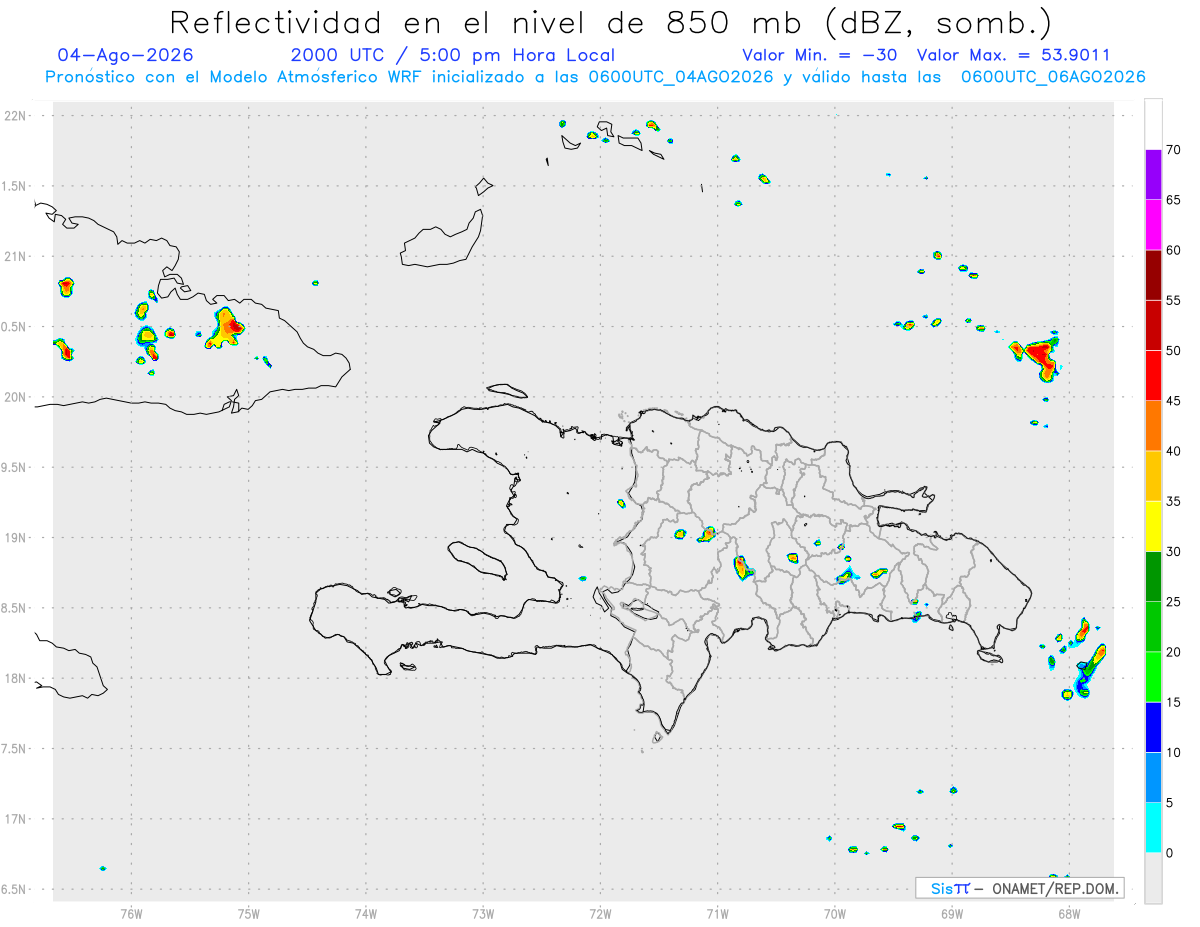Screen dimensions: 1200x927
Task: Click the dark blue 10 to 15 dBZ band
Action: (1153, 727)
